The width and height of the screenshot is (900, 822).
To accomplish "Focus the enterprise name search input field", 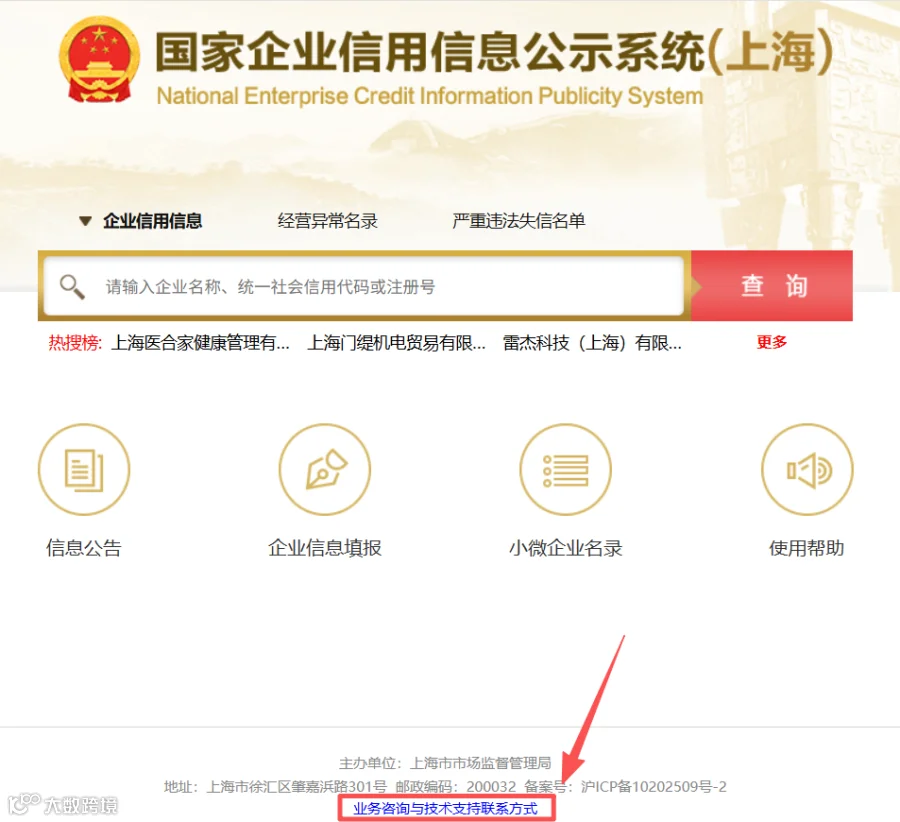I will click(364, 286).
